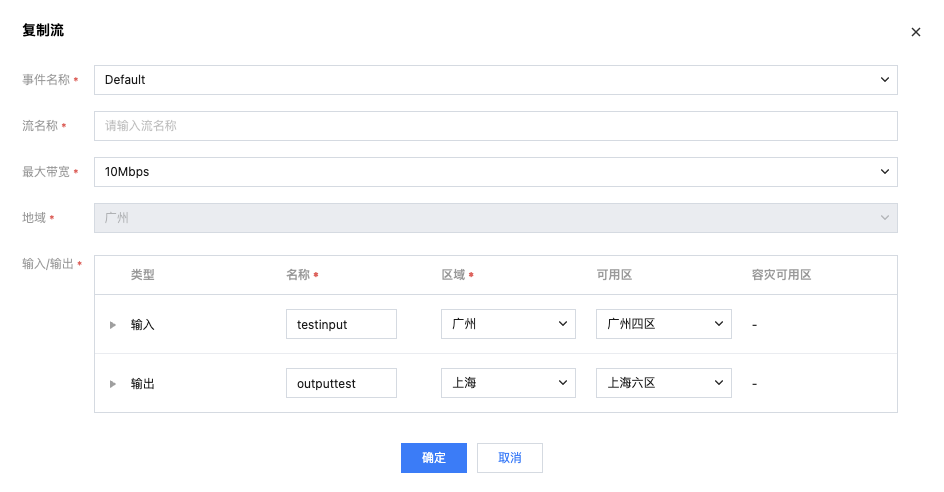
Task: Click the 流名称 text input field
Action: (495, 126)
